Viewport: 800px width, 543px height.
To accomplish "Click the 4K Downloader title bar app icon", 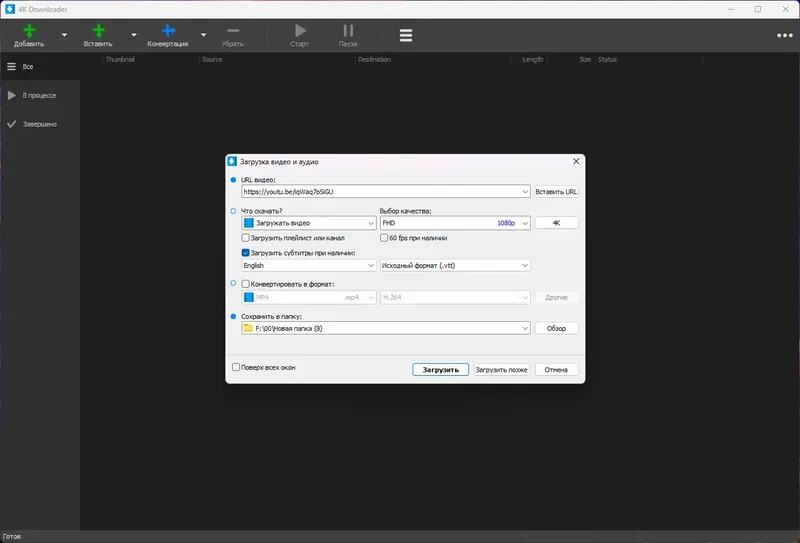I will pos(10,9).
